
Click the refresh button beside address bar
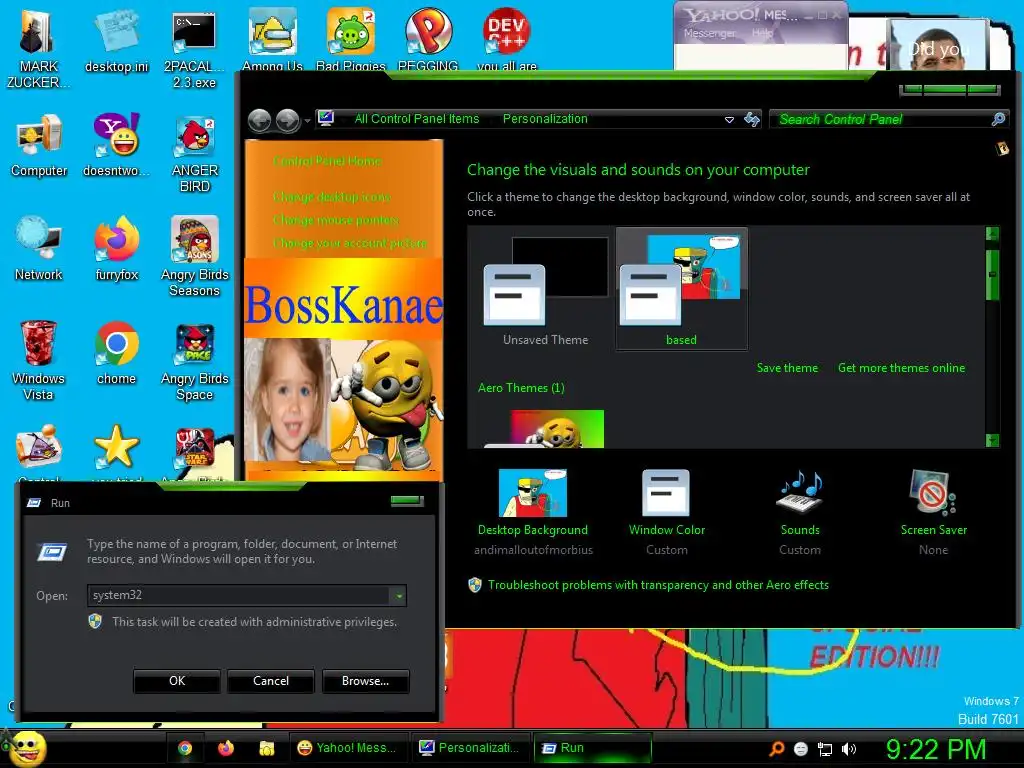point(752,119)
